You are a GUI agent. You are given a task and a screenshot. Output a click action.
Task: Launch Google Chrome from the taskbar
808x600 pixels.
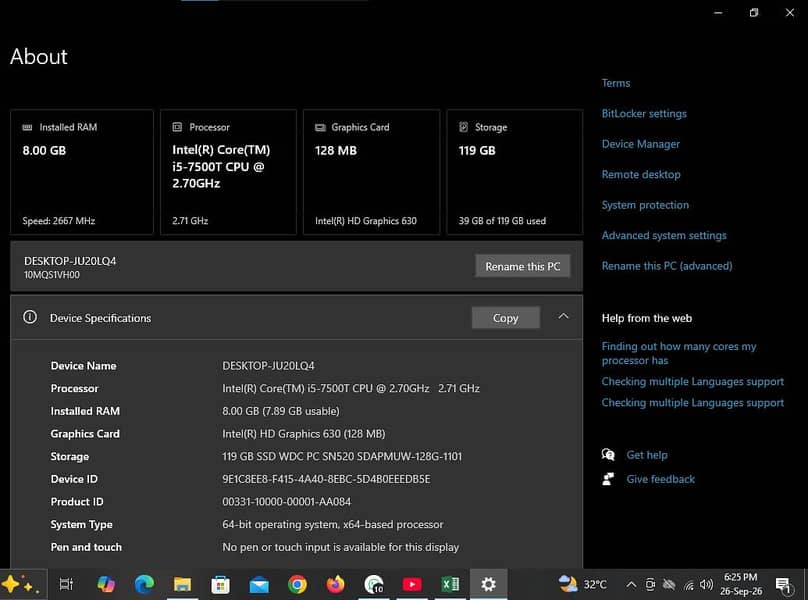(297, 584)
